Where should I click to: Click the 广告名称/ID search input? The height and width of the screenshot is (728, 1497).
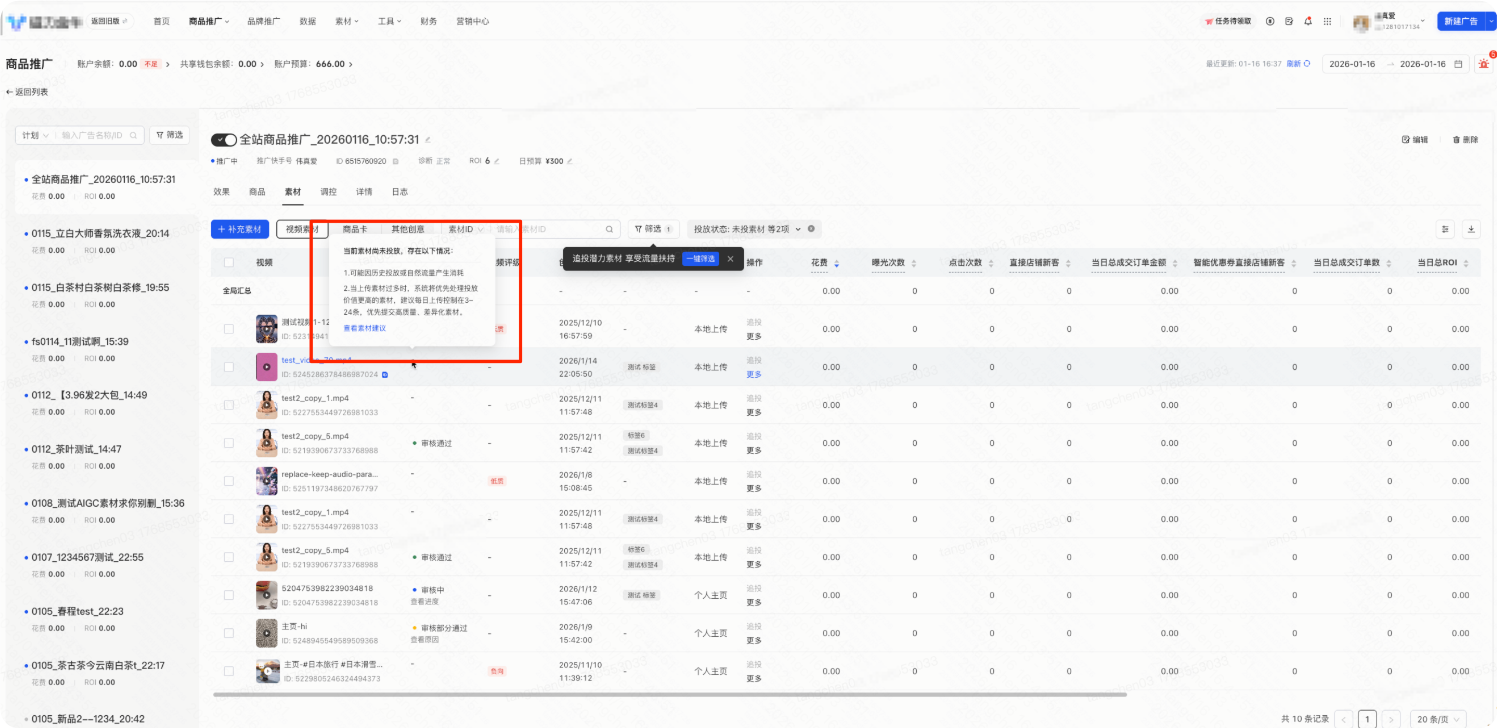coord(98,135)
